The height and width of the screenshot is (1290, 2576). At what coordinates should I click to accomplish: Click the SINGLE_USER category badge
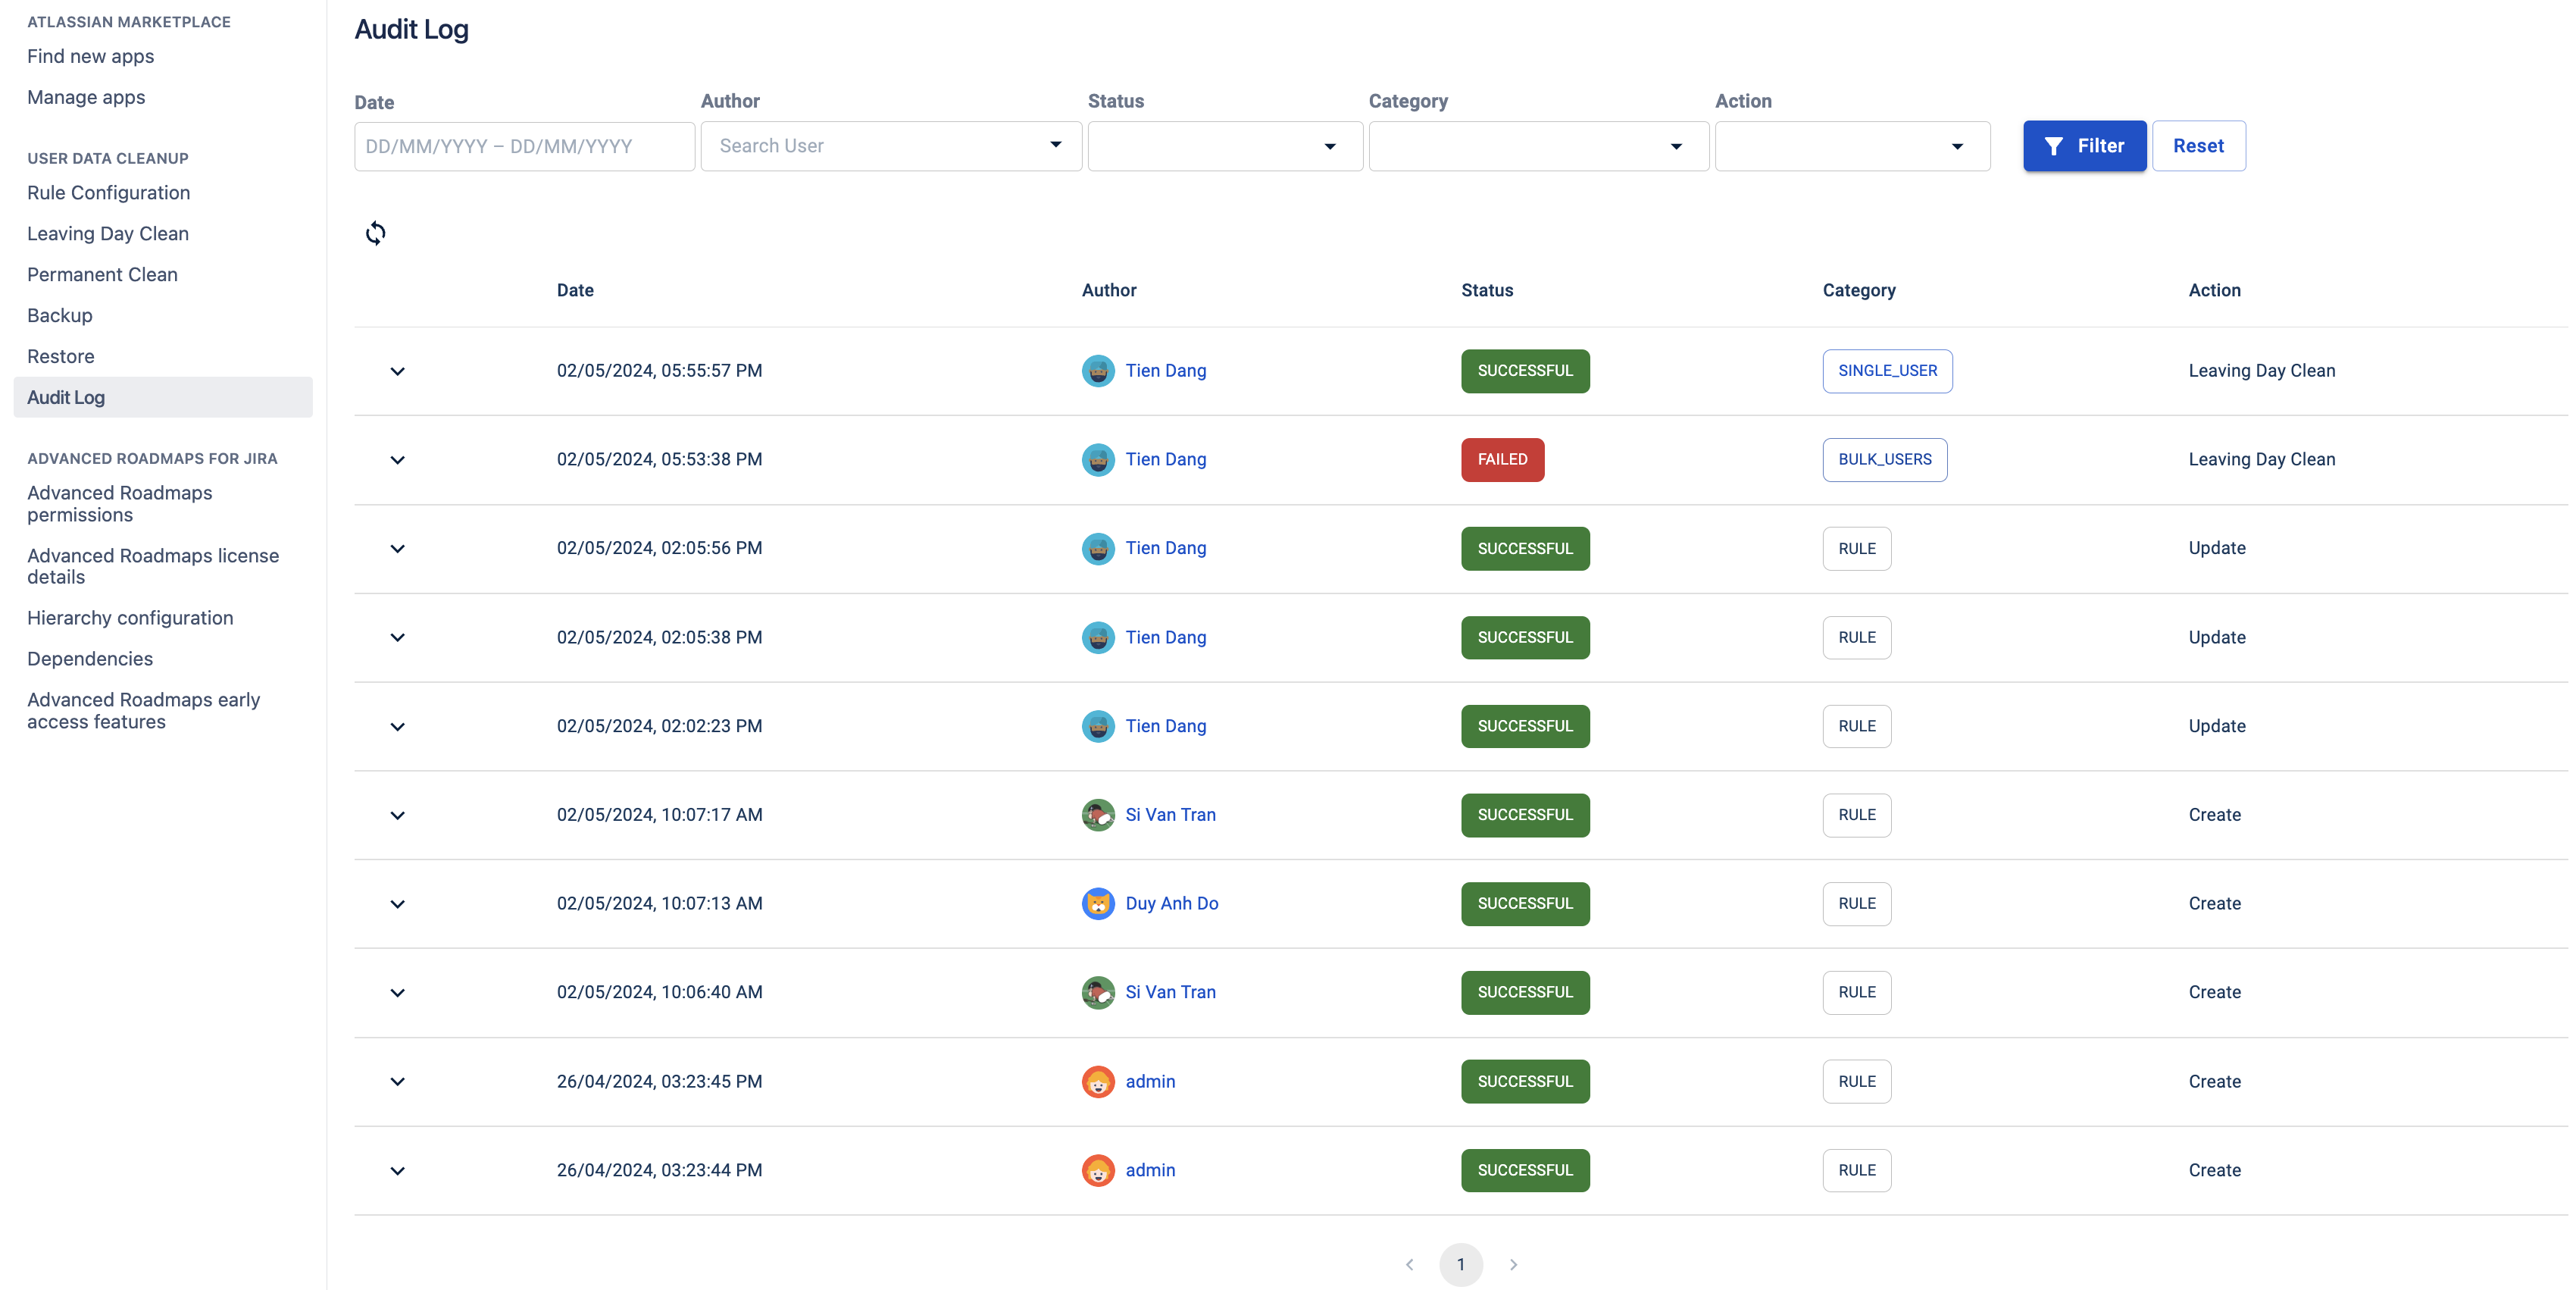[x=1886, y=371]
